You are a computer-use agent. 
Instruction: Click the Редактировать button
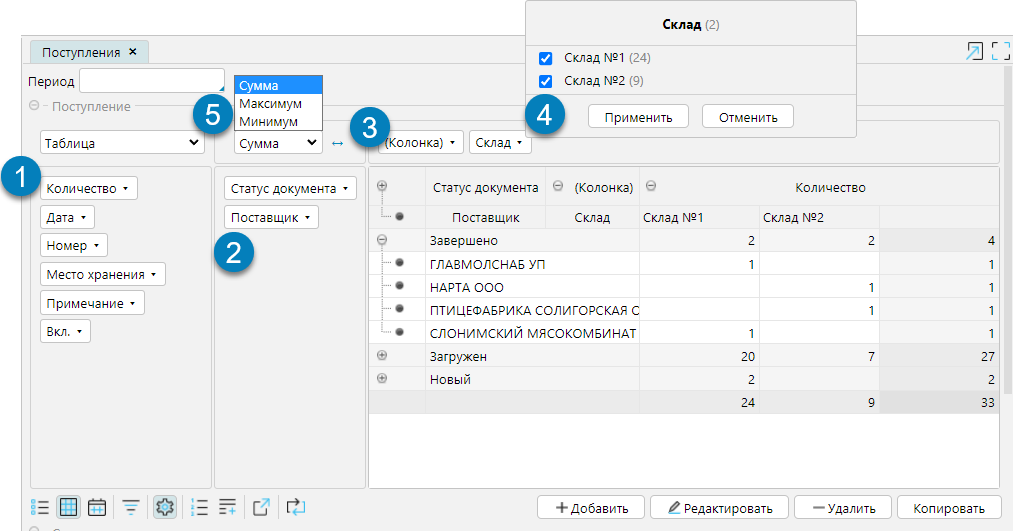[x=718, y=507]
